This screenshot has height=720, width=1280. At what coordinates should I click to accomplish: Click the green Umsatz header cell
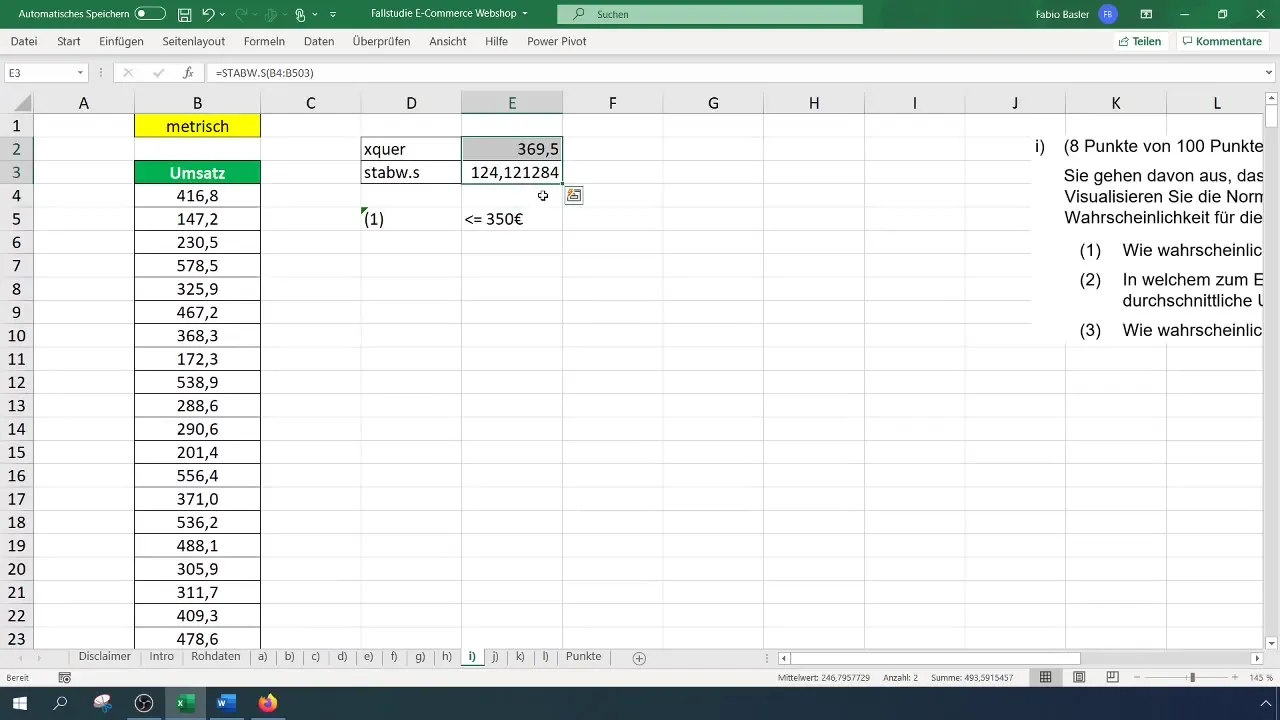pyautogui.click(x=197, y=173)
